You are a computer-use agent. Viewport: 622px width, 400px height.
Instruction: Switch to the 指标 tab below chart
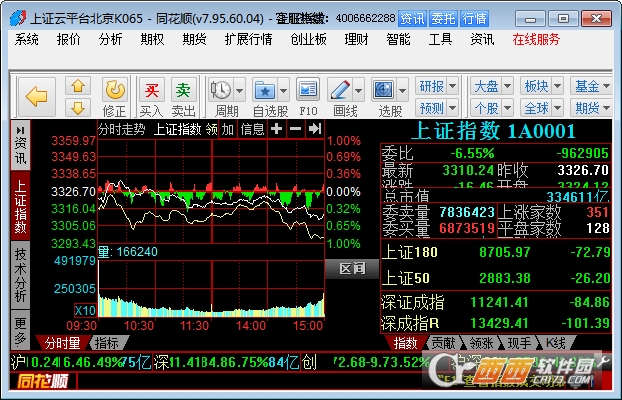tap(107, 343)
